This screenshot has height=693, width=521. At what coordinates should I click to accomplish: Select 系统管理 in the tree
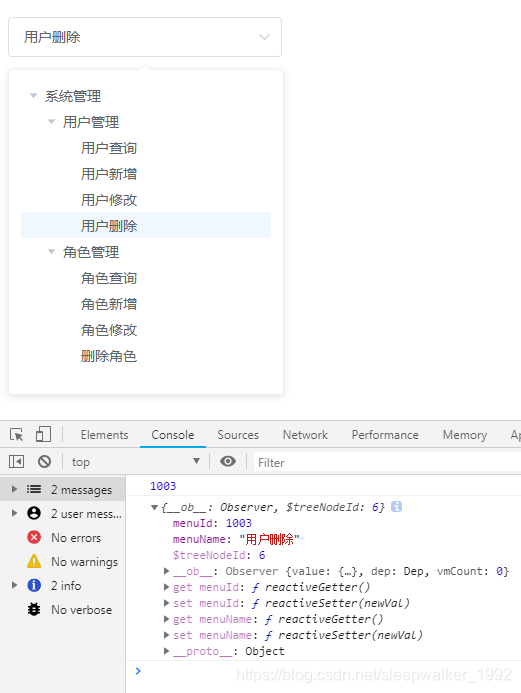pyautogui.click(x=73, y=96)
